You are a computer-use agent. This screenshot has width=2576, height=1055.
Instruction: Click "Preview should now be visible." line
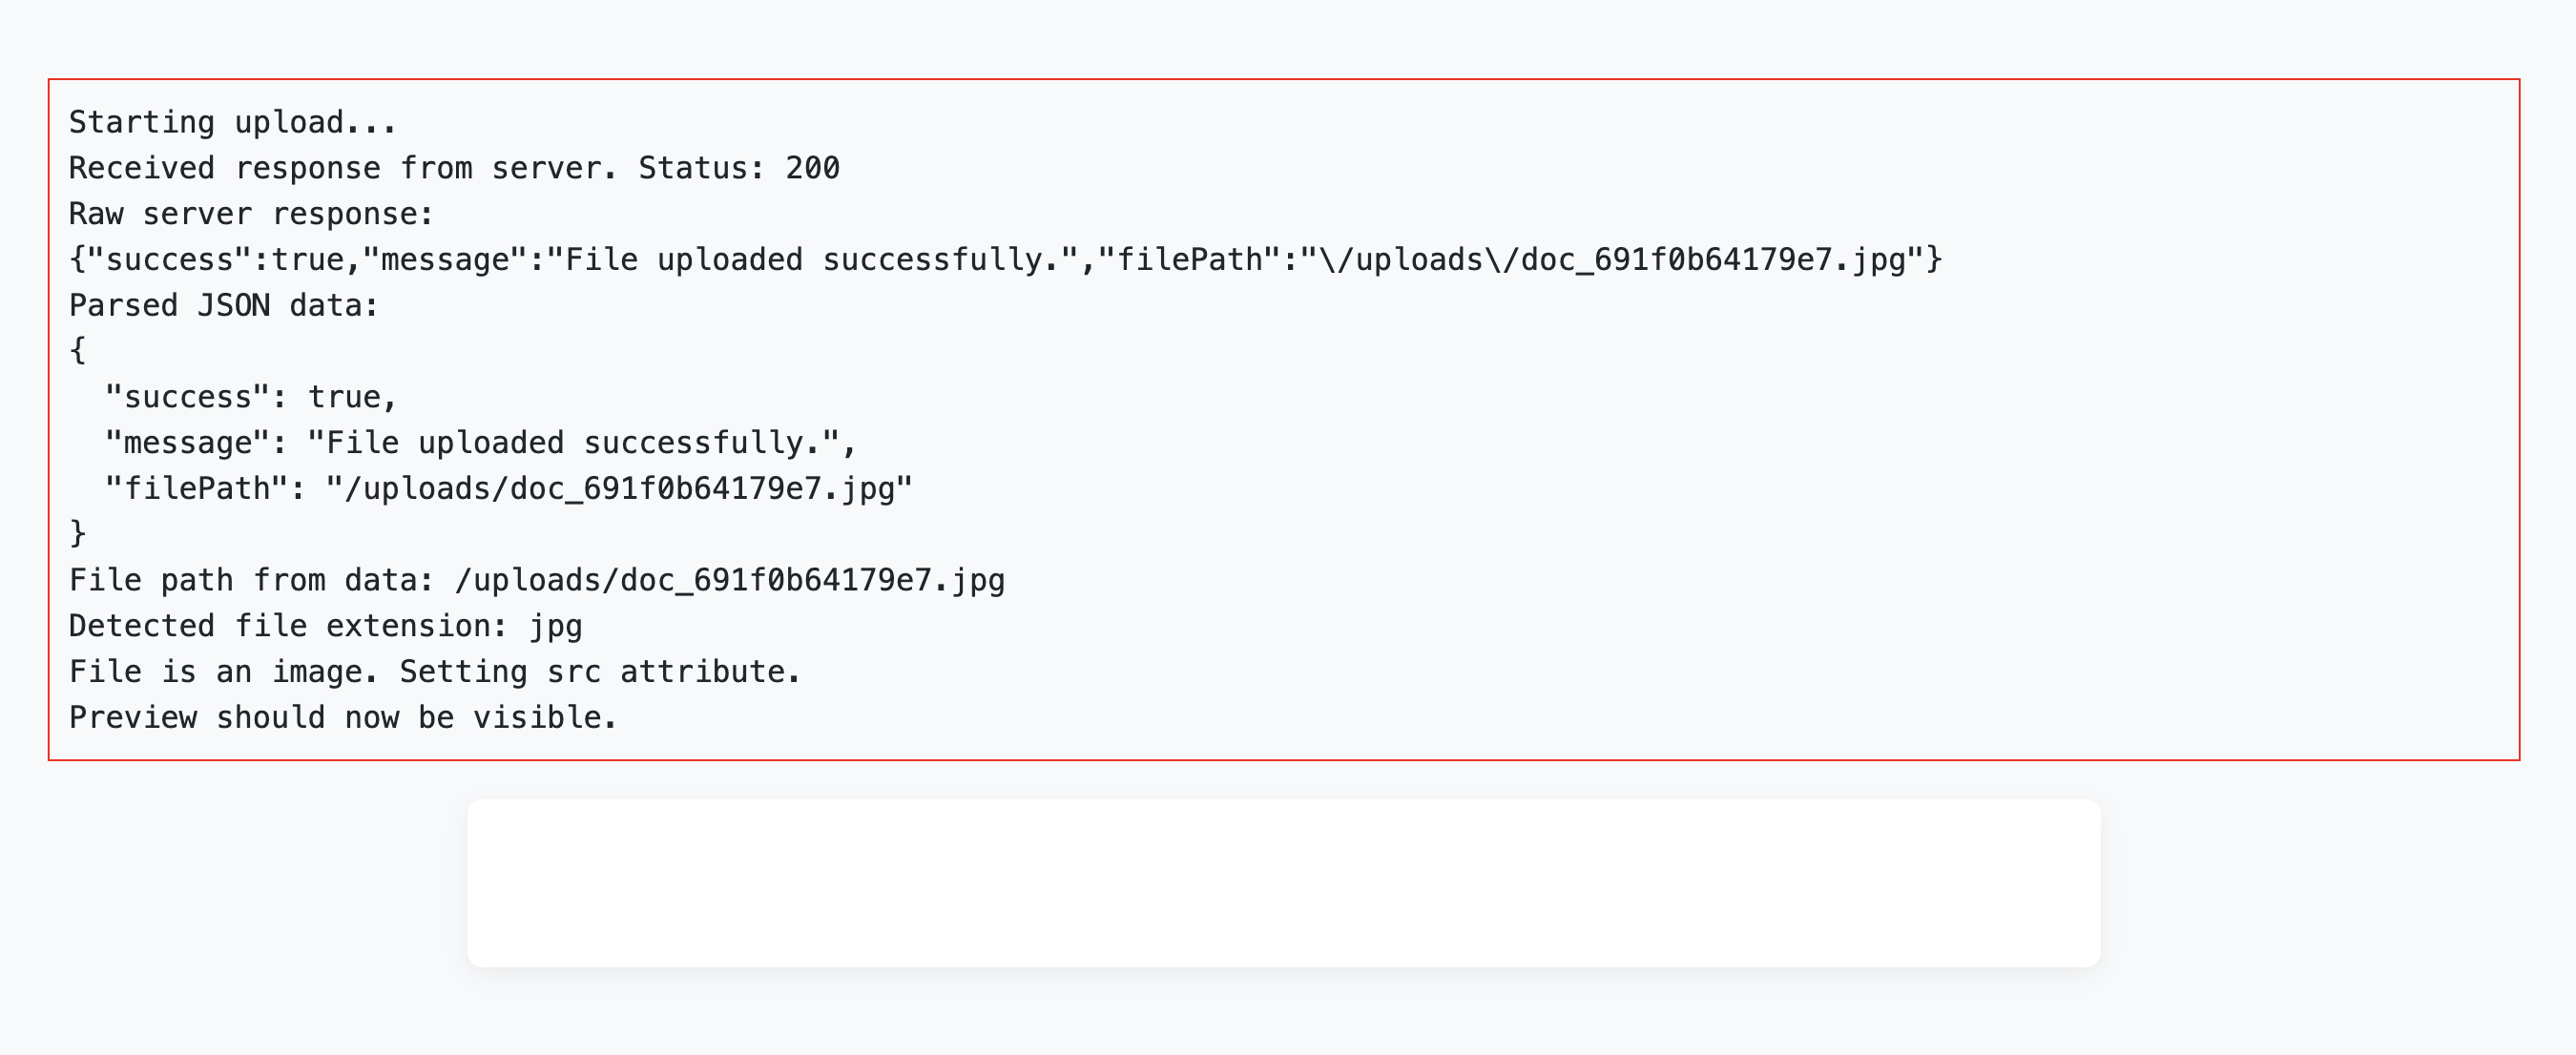click(343, 718)
